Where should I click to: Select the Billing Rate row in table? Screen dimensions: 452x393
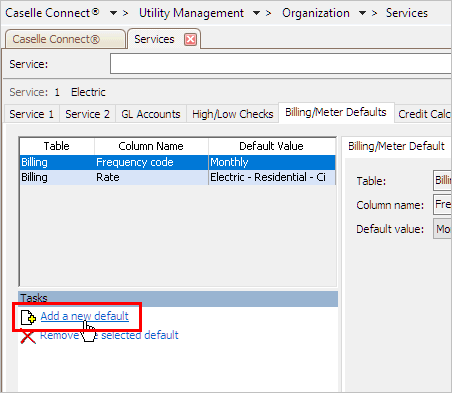177,177
